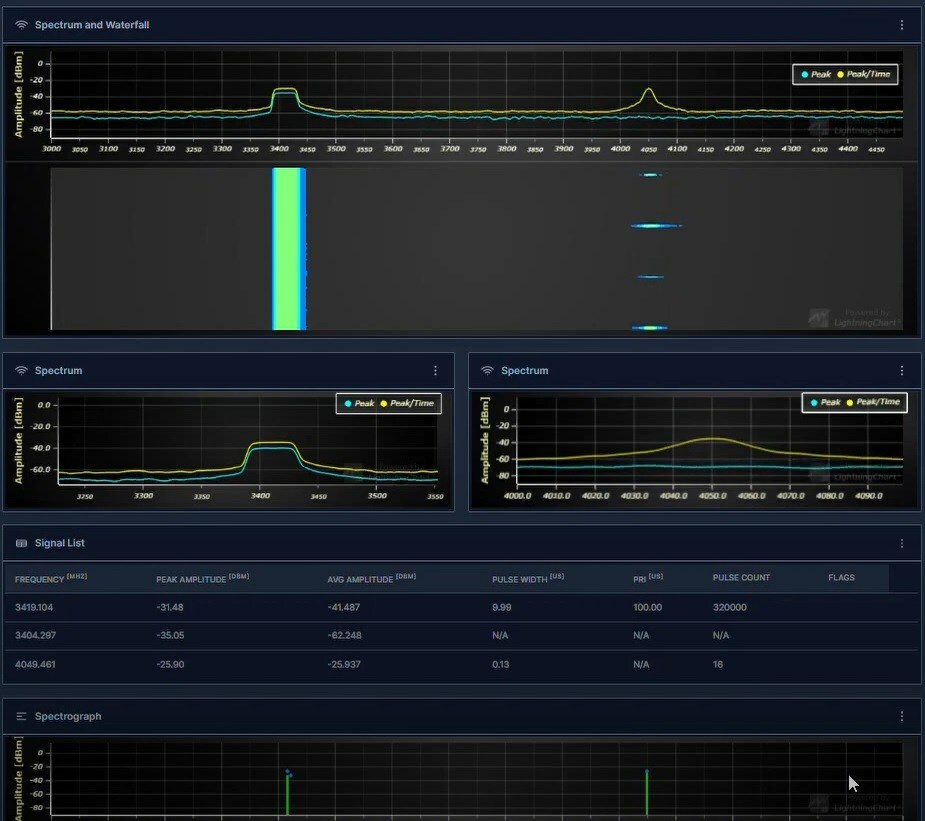Open three-dot menu of the 4000–4090 MHz Spectrum panel
This screenshot has height=821, width=925.
coord(902,371)
